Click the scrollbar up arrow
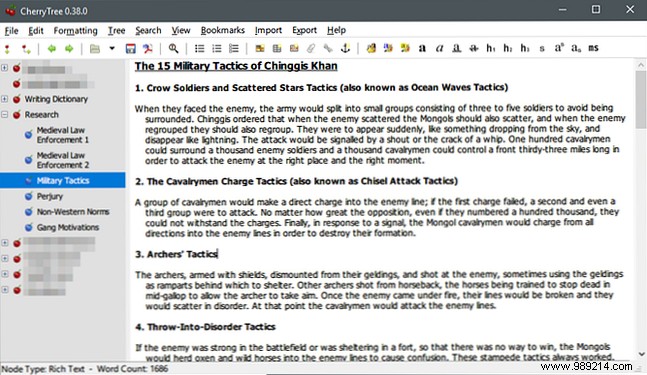Screen dimensions: 647x375 point(641,65)
